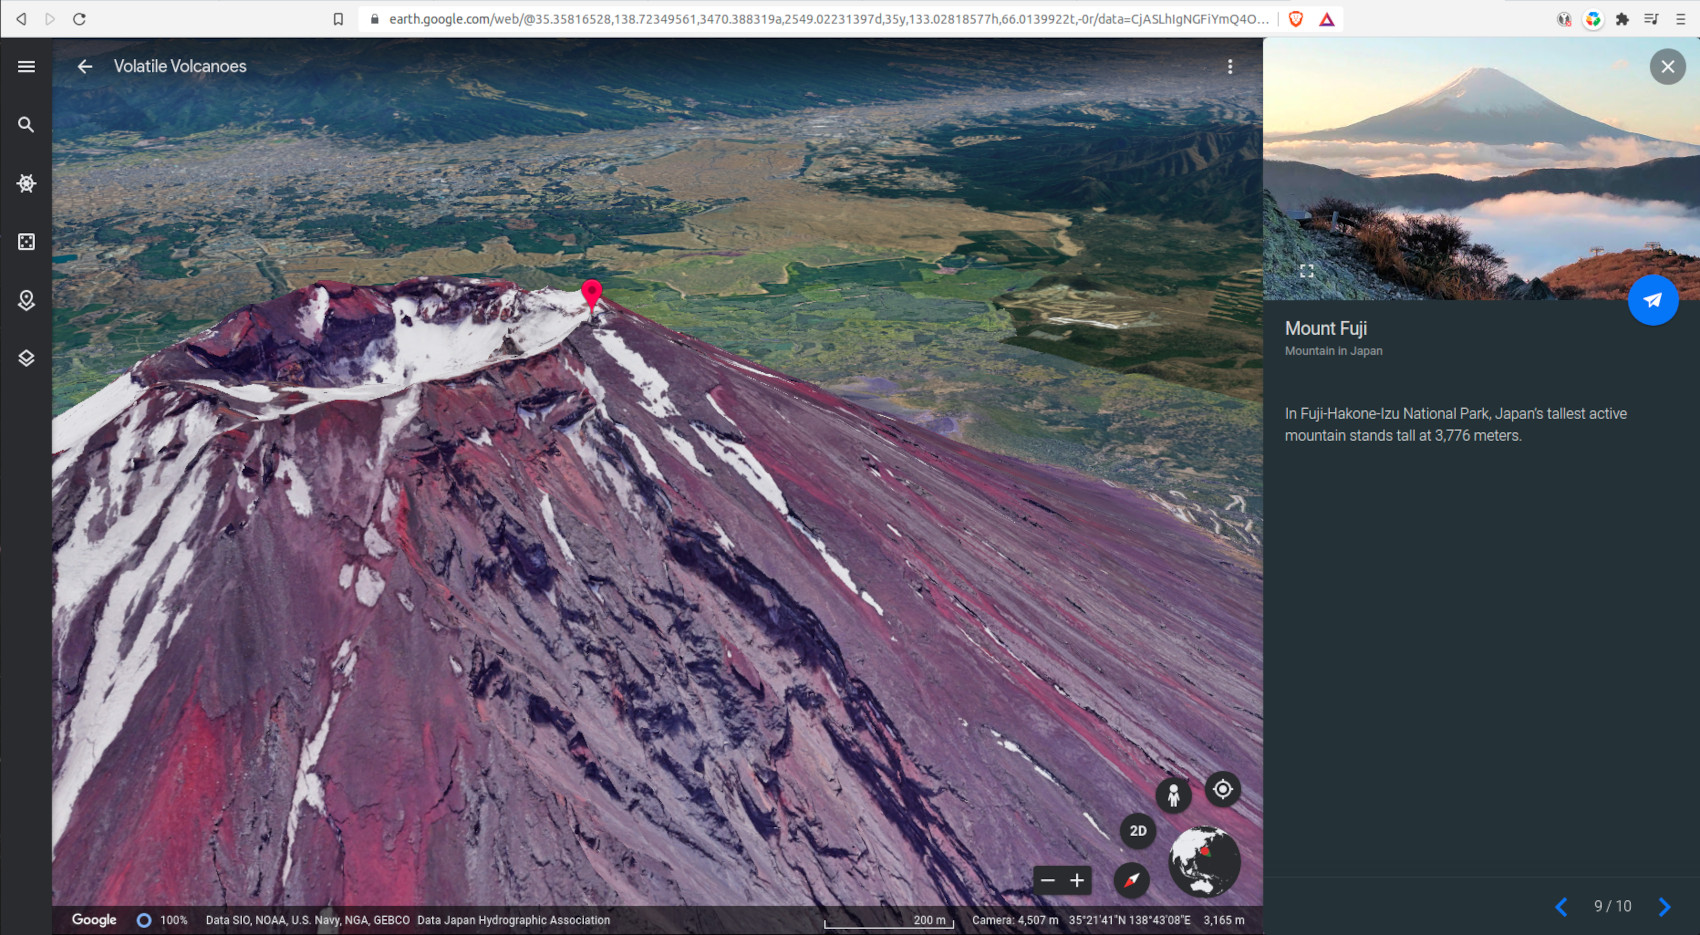This screenshot has height=935, width=1700.
Task: Open the story options three-dot menu
Action: point(1230,66)
